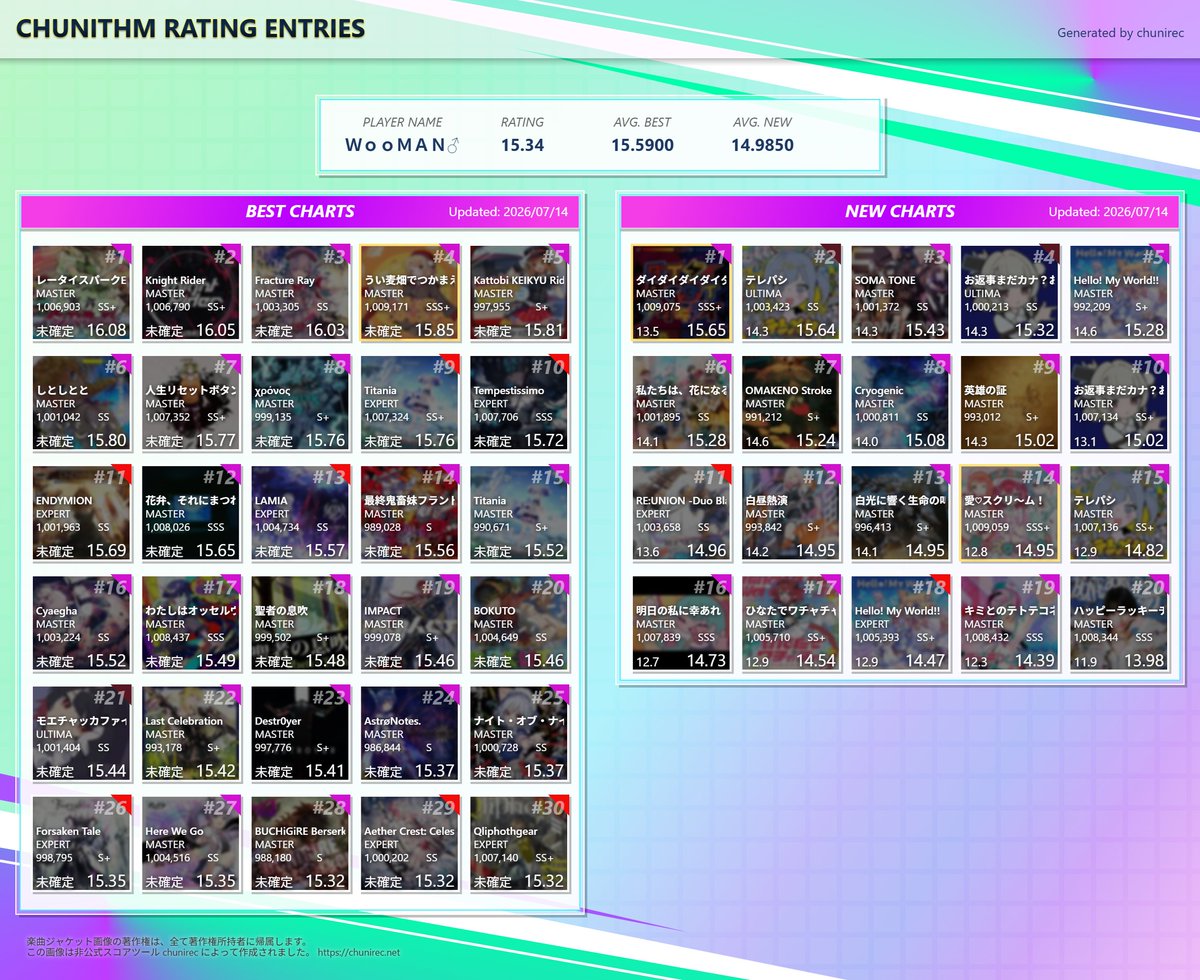Open the Aether Crest: Celestial card
Viewport: 1200px width, 980px height.
tap(410, 844)
